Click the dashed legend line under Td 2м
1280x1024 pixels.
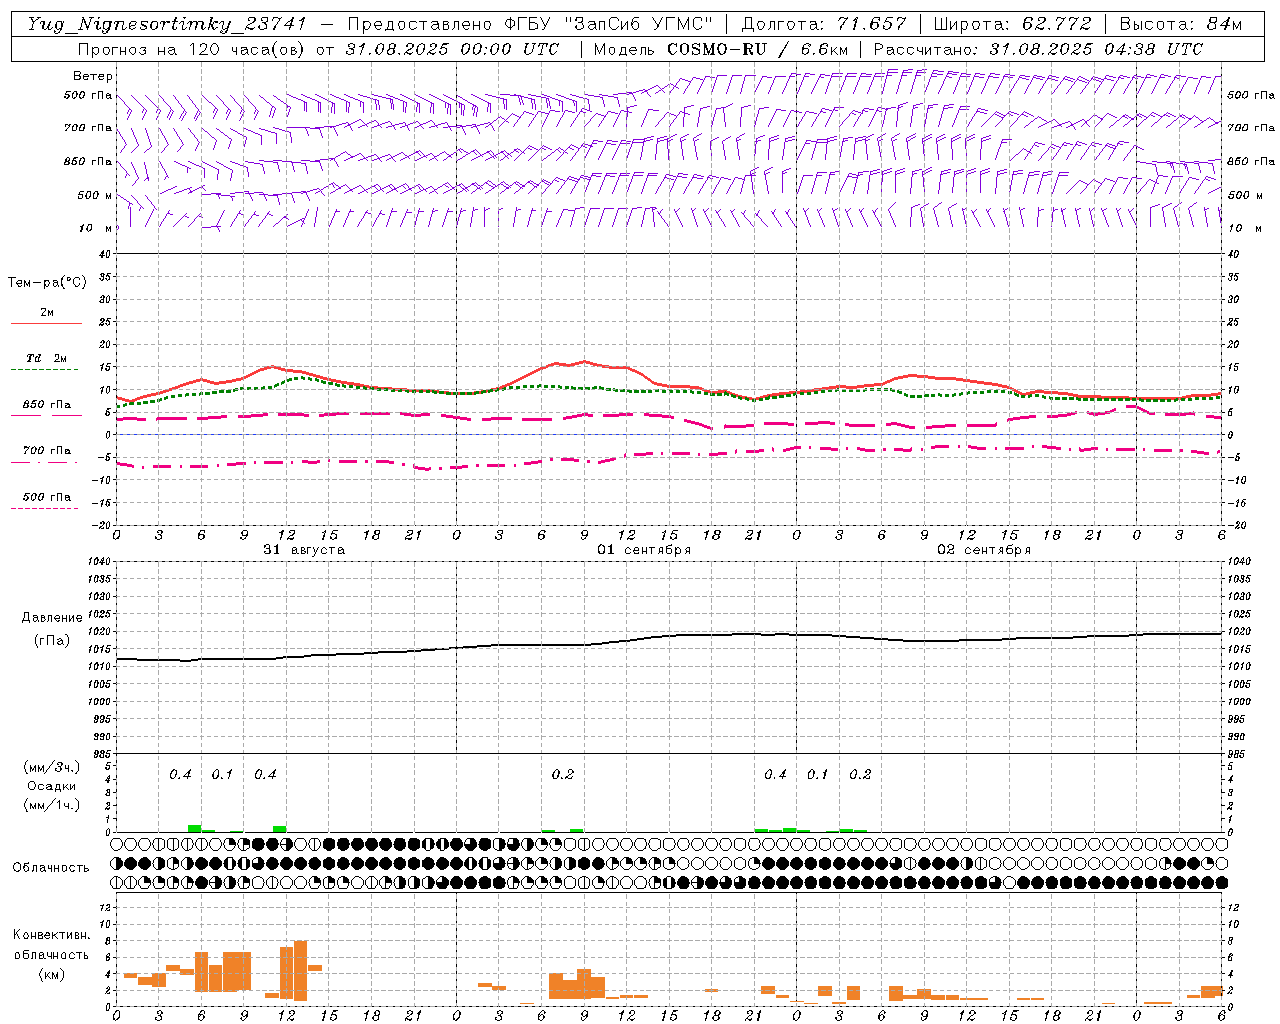click(45, 369)
